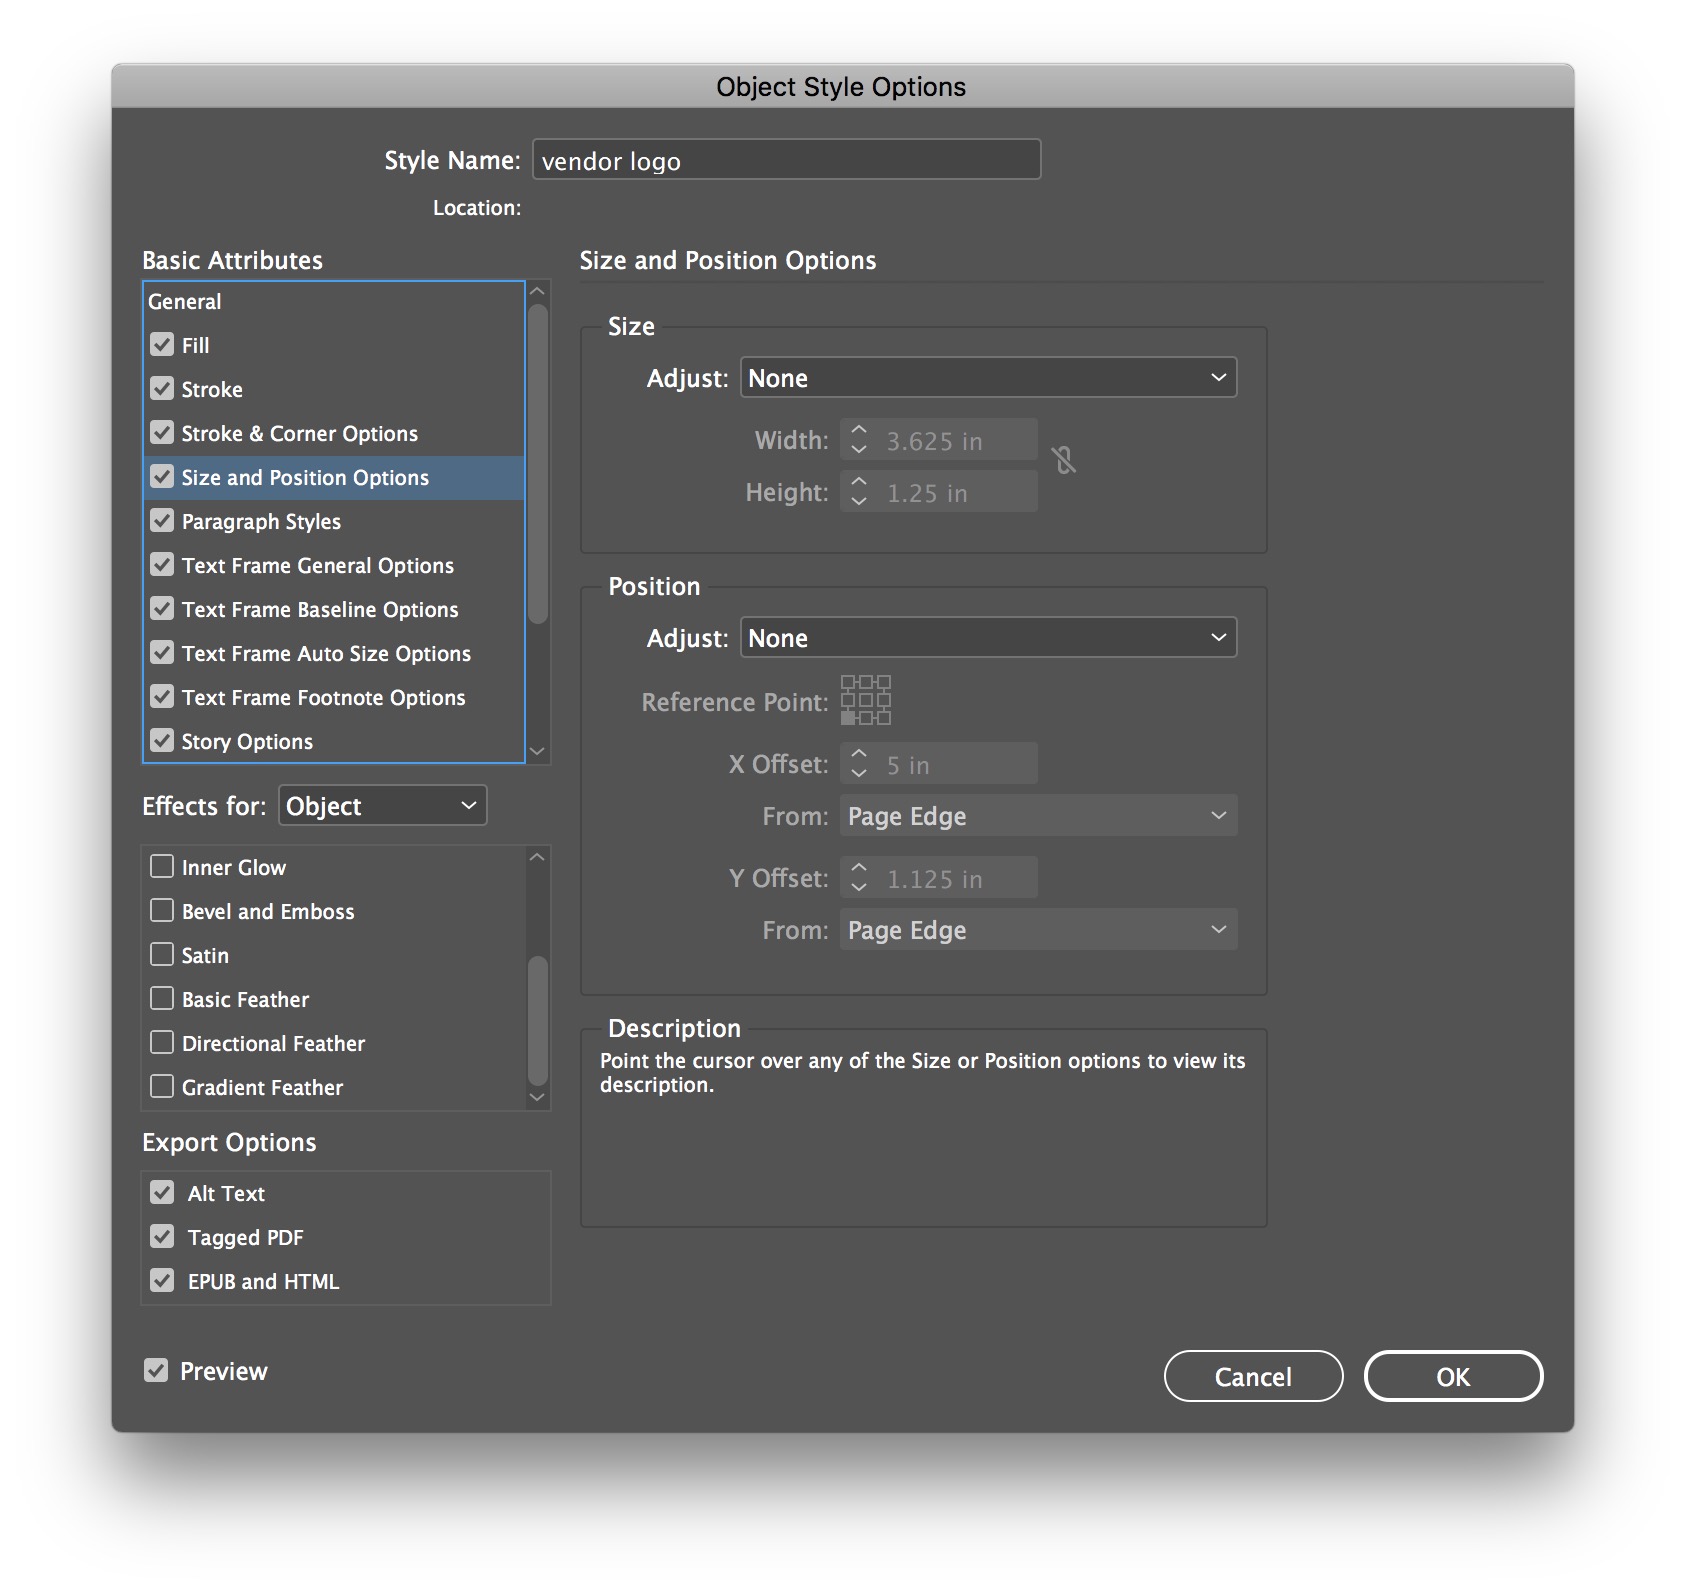The image size is (1686, 1592).
Task: Click the X Offset stepper arrows
Action: pos(858,764)
